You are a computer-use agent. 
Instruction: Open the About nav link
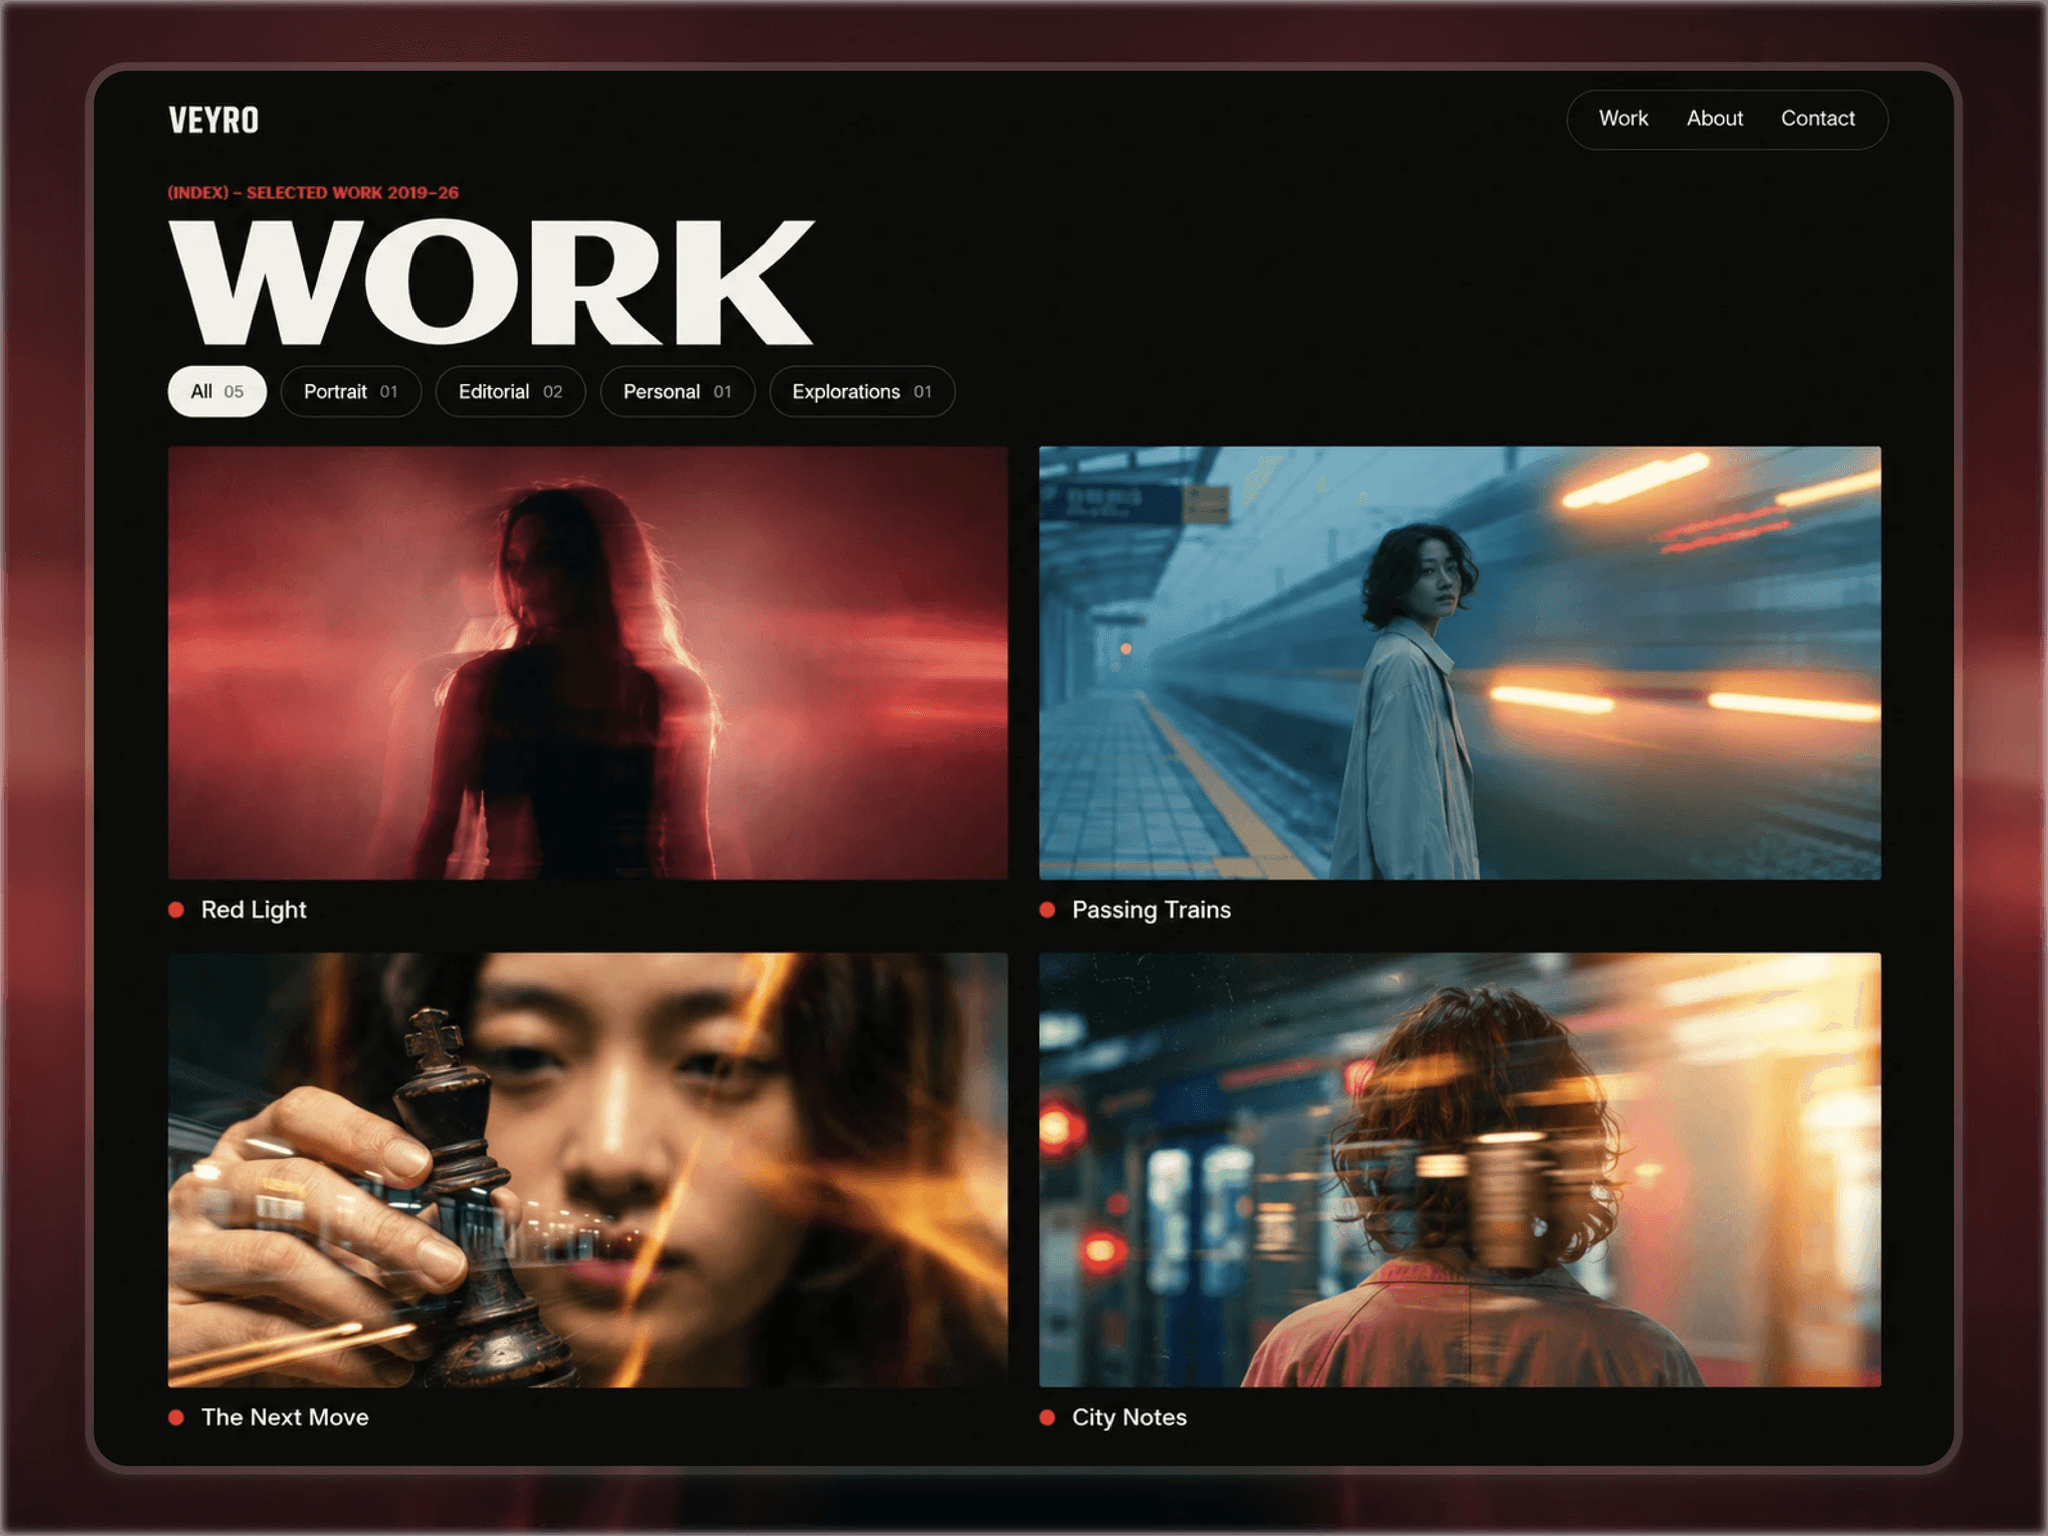1714,118
